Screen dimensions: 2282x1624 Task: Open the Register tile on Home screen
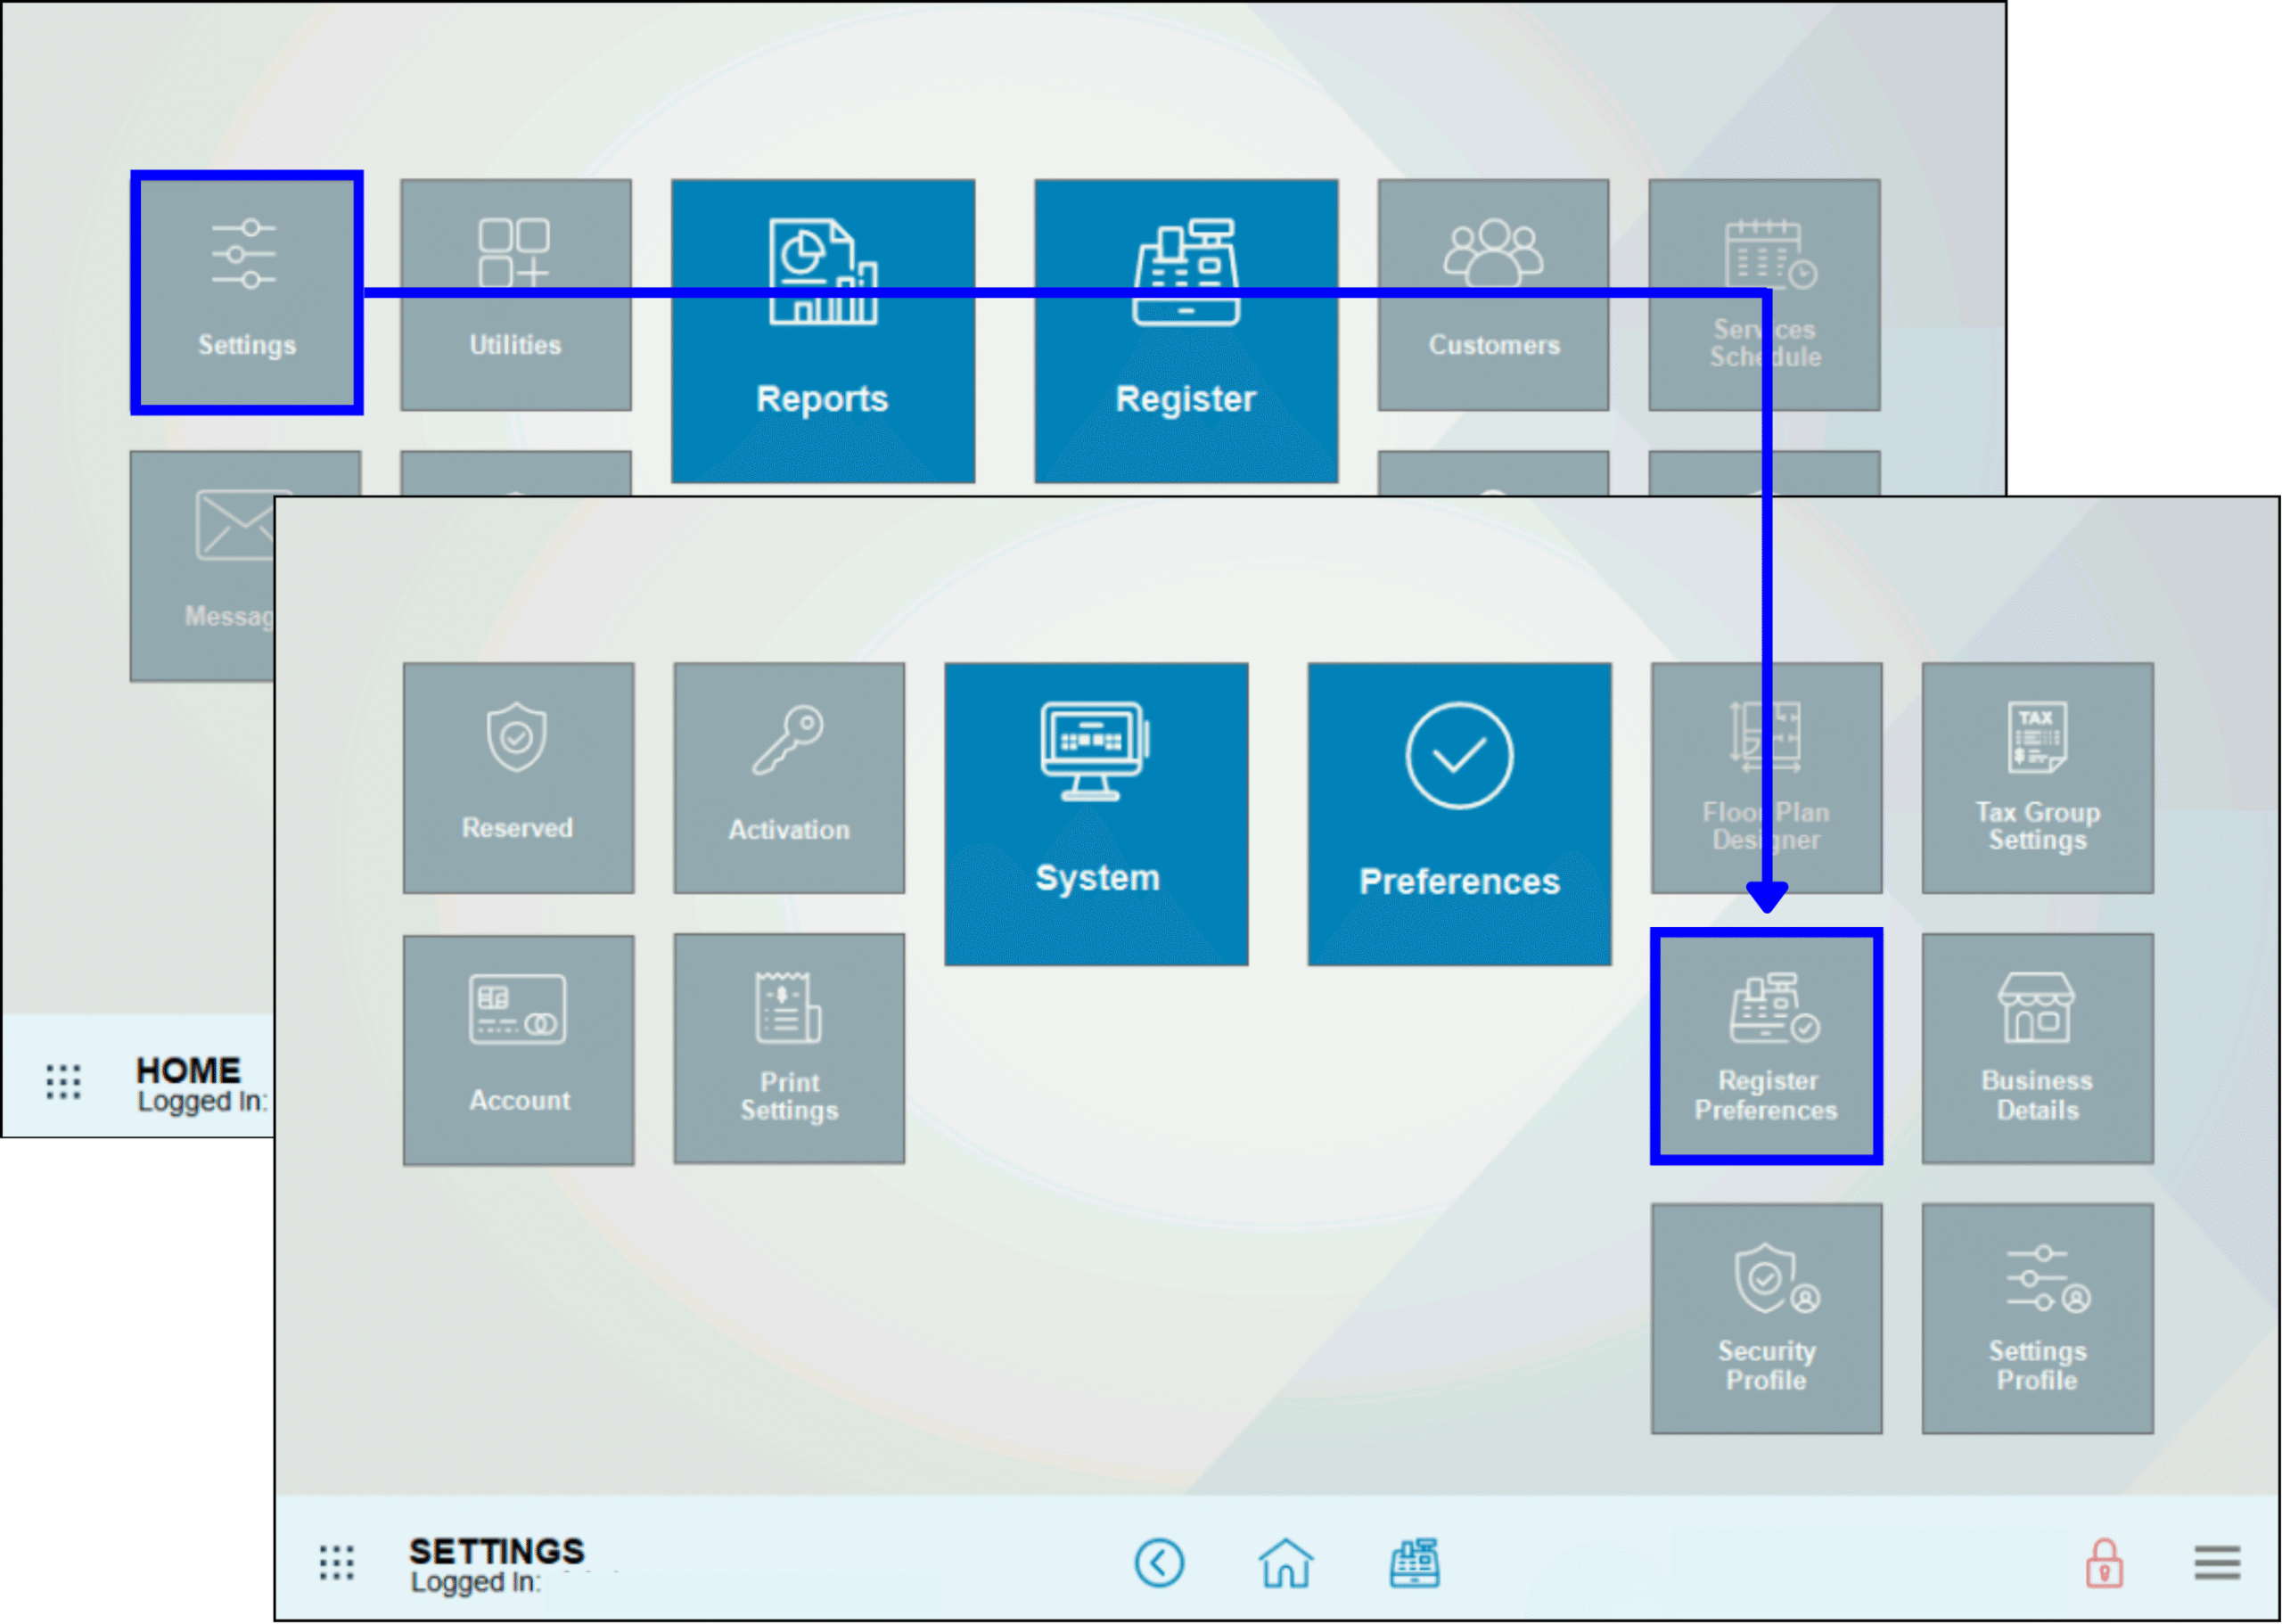click(1186, 330)
